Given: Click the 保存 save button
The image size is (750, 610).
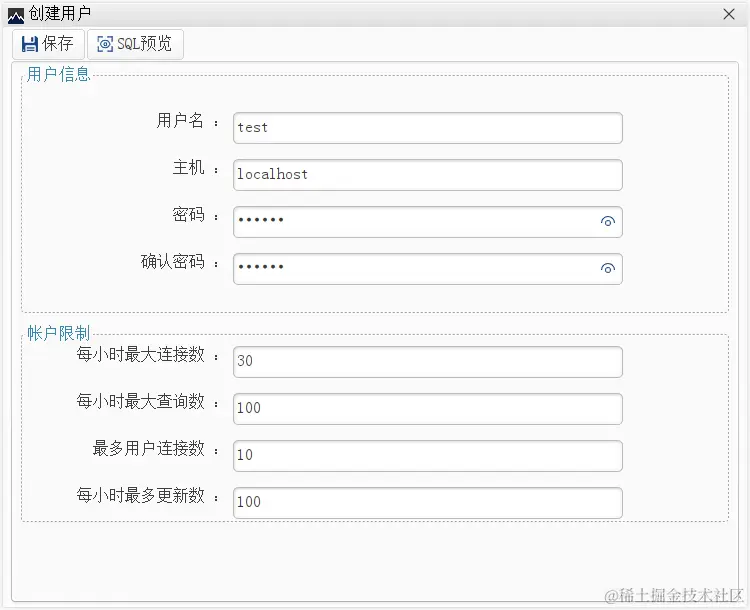Looking at the screenshot, I should click(48, 44).
